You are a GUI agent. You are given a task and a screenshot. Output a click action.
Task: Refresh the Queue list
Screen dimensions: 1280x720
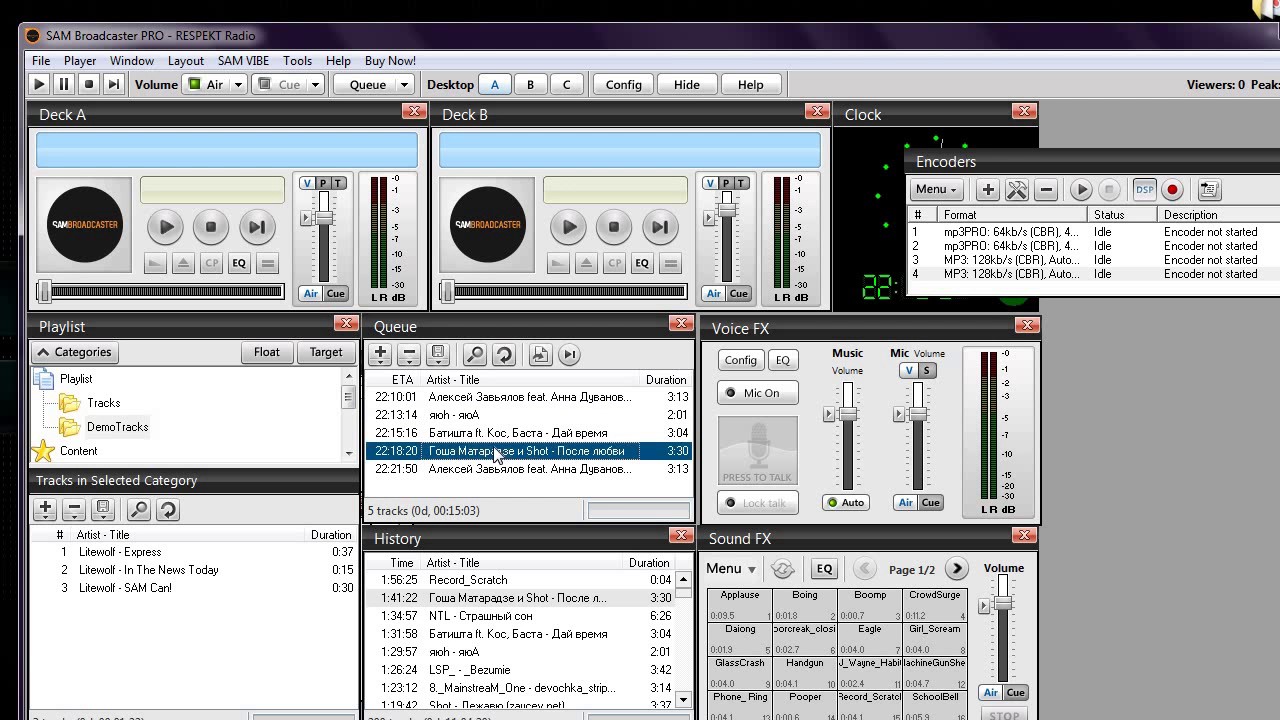(504, 354)
